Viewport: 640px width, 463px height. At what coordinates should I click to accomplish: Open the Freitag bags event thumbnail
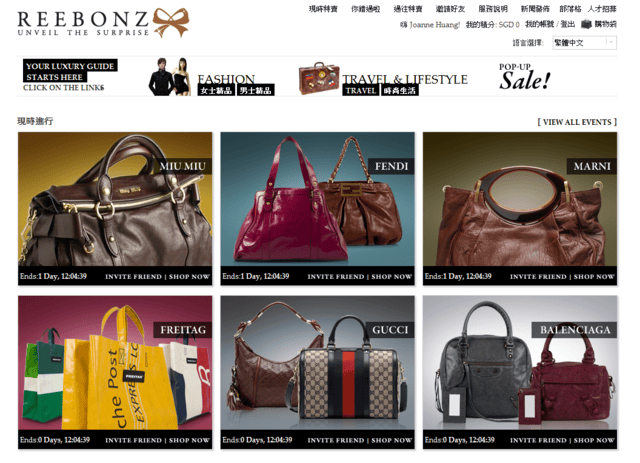[115, 363]
